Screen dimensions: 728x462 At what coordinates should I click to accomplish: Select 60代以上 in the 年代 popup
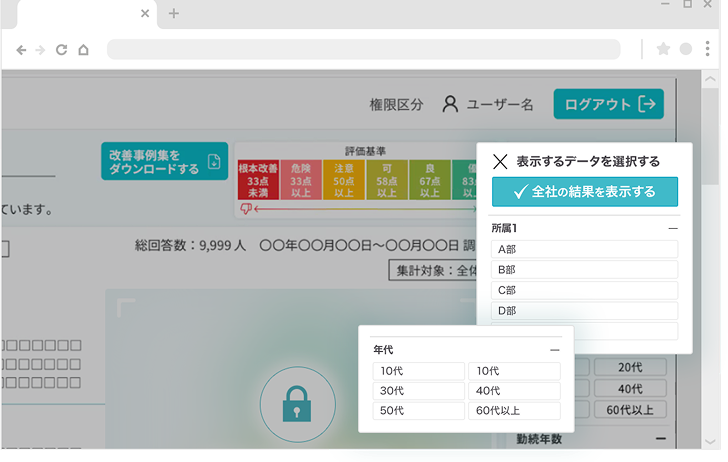click(x=514, y=411)
